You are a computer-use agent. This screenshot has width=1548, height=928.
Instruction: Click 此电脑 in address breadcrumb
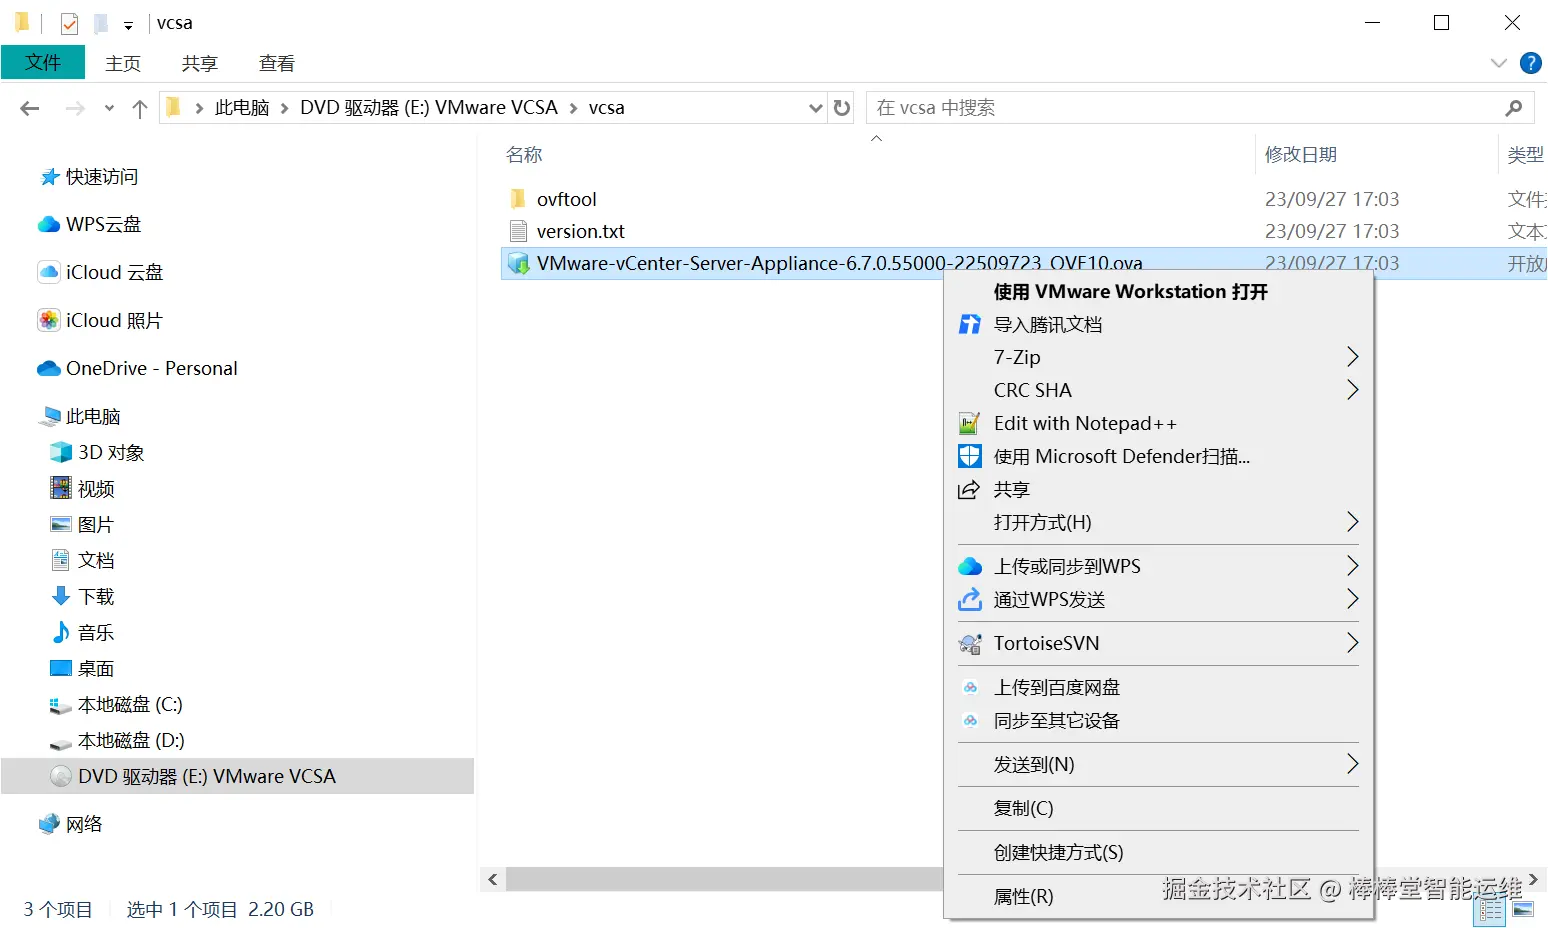(x=242, y=108)
